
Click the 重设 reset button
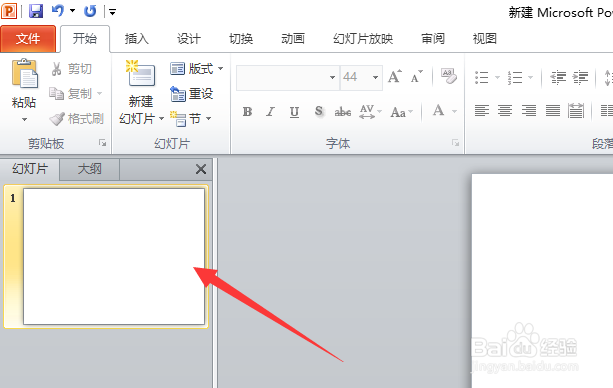tap(192, 93)
